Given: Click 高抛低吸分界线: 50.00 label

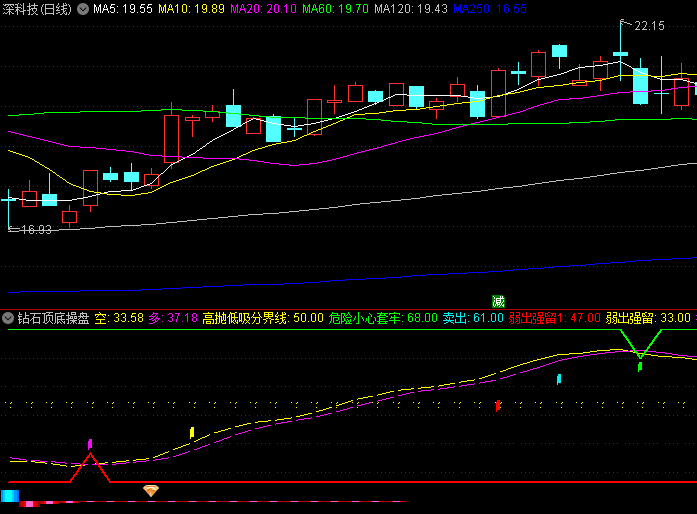Looking at the screenshot, I should click(263, 318).
